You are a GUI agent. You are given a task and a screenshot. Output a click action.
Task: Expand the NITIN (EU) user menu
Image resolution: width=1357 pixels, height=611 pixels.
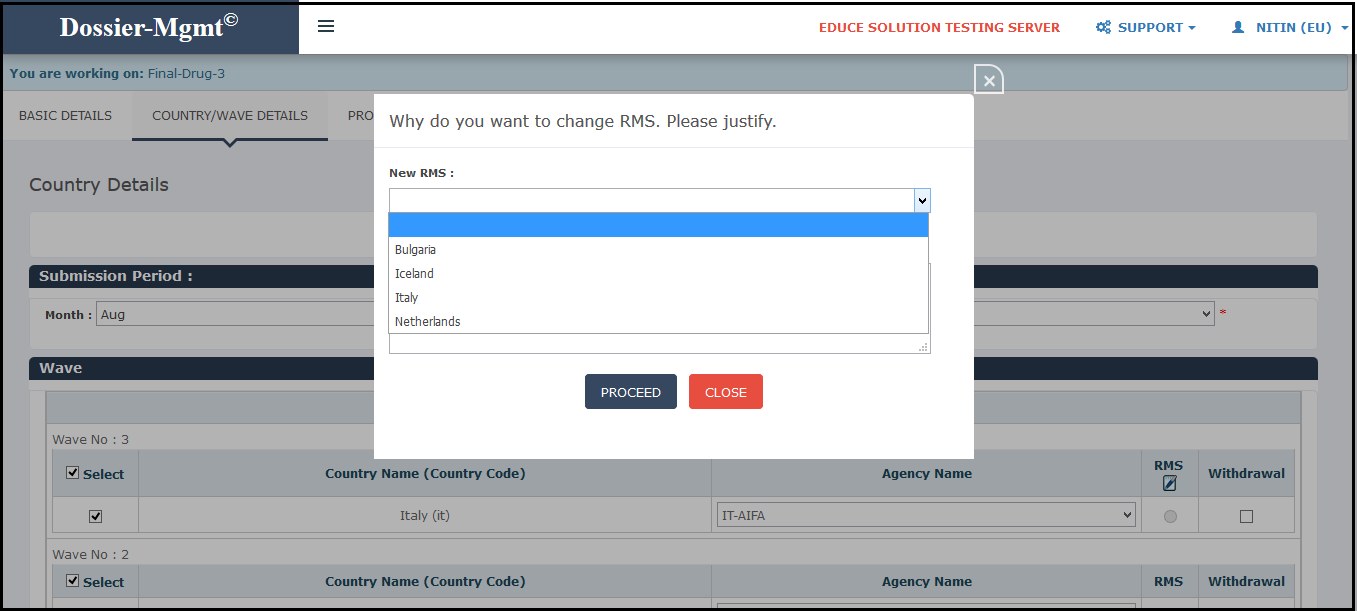pyautogui.click(x=1290, y=27)
